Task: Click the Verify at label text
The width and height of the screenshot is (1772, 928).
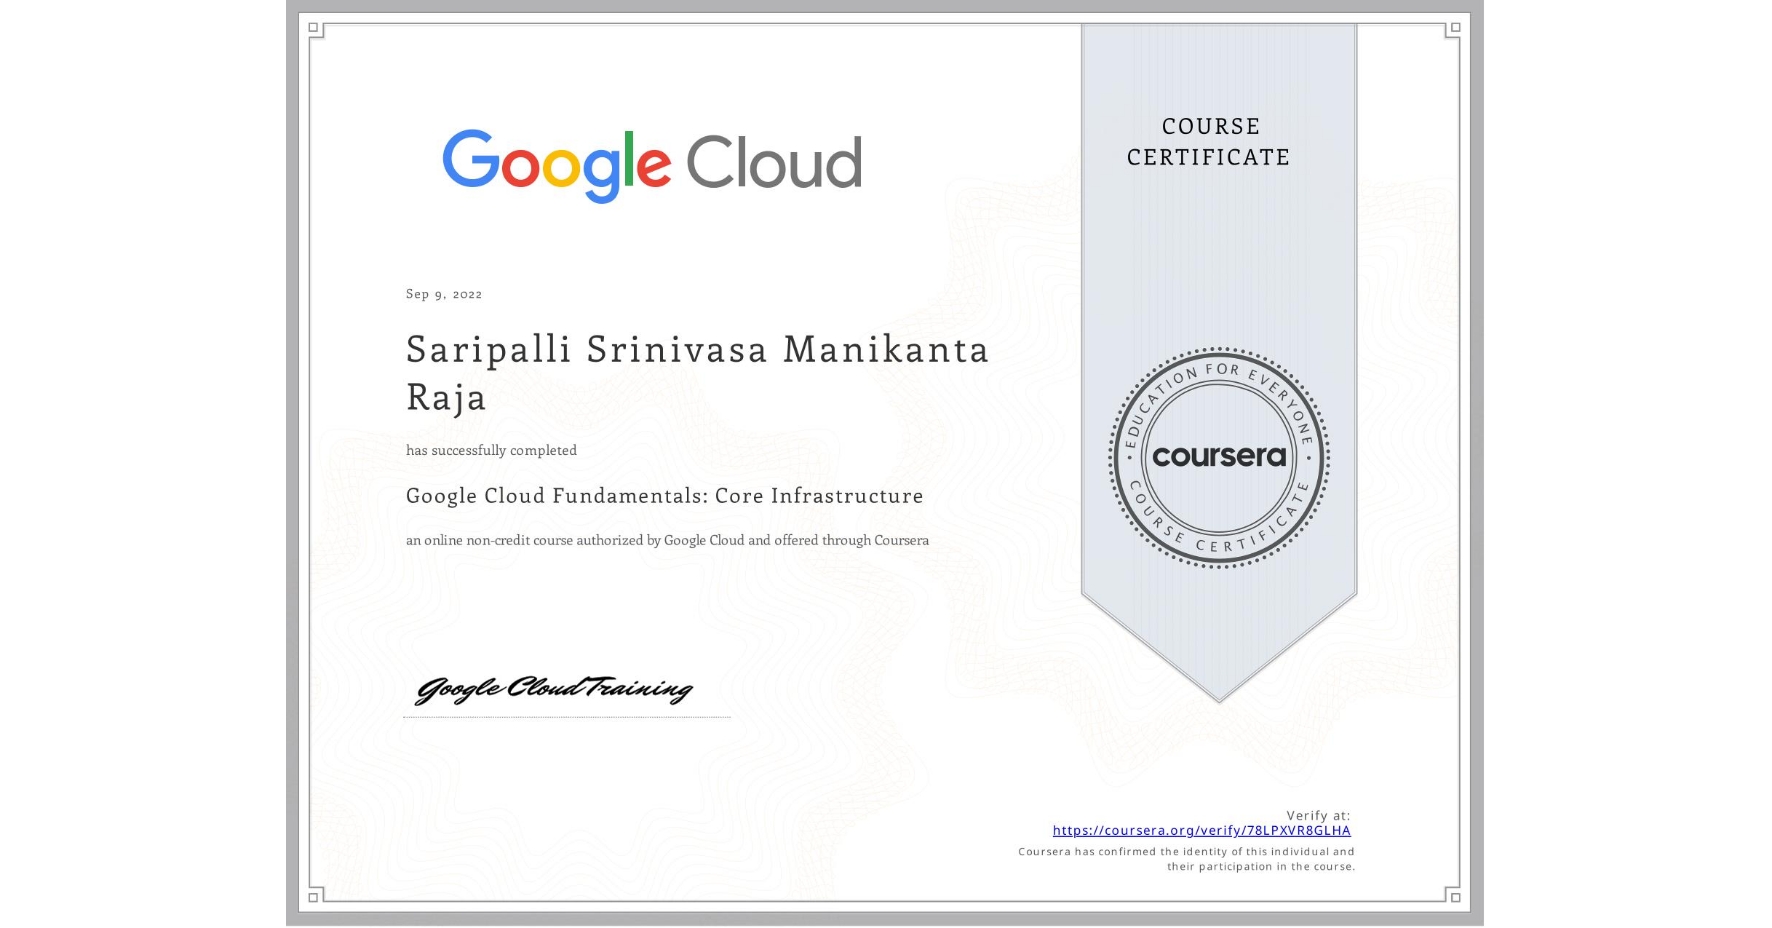Action: [x=1318, y=813]
